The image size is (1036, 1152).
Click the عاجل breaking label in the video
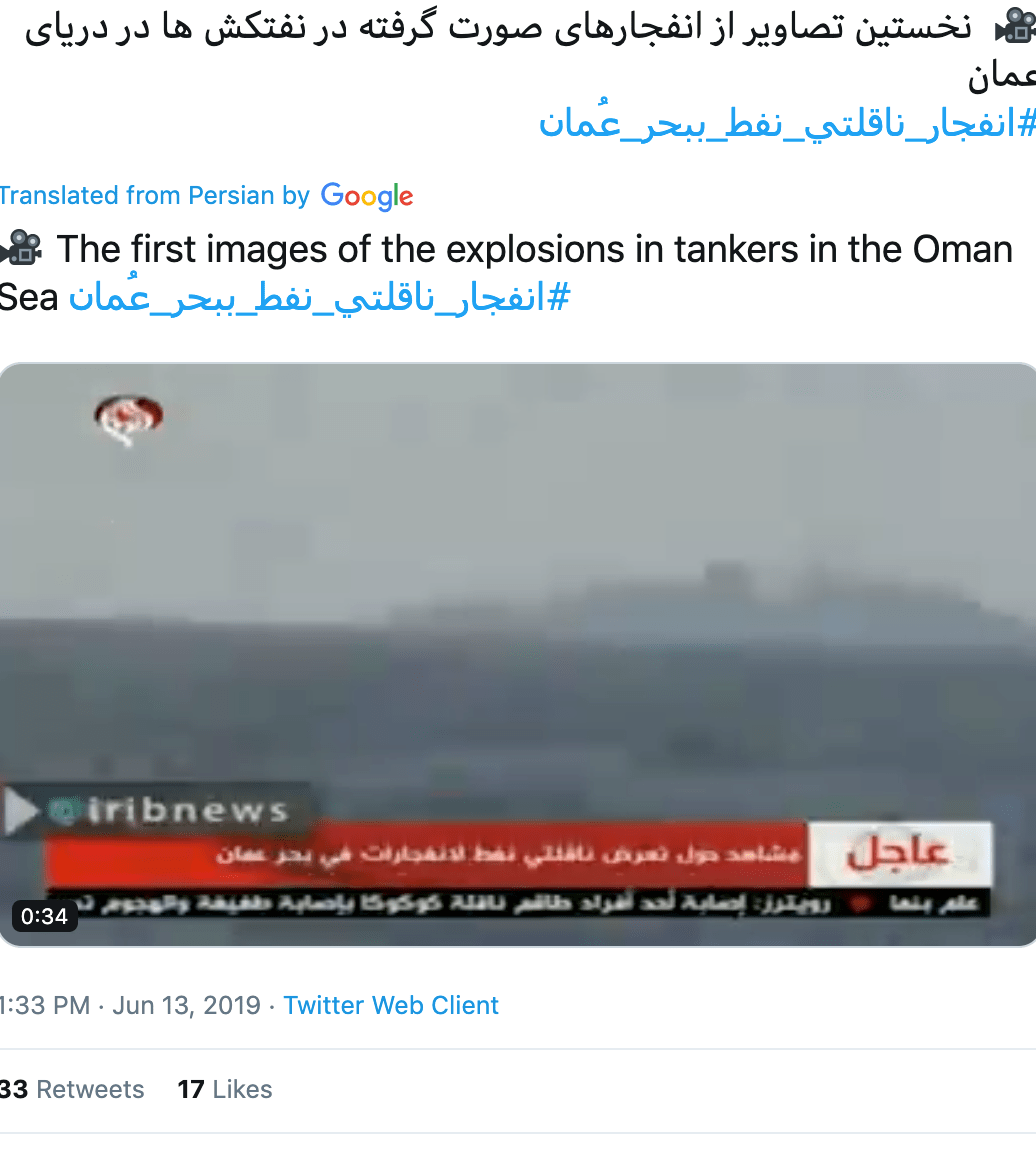(899, 854)
